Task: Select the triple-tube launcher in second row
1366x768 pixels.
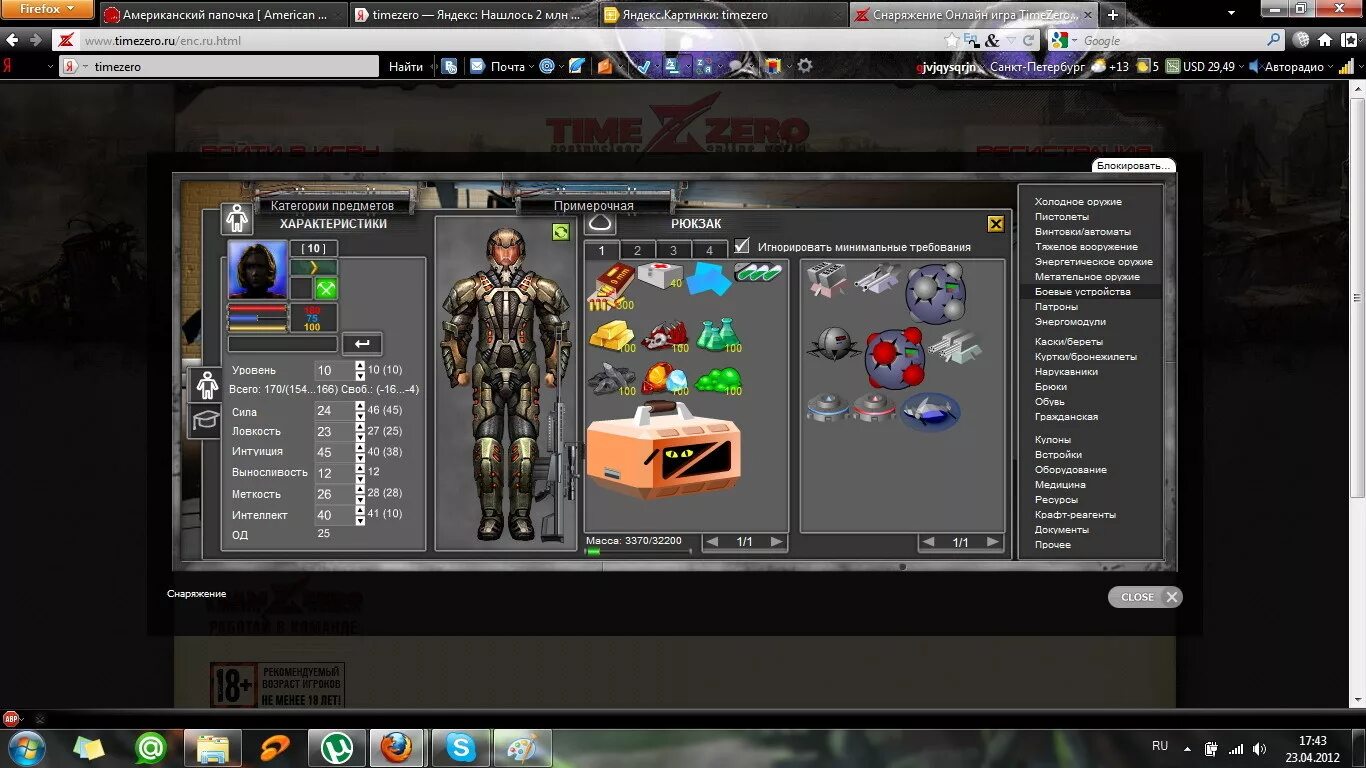Action: (954, 346)
